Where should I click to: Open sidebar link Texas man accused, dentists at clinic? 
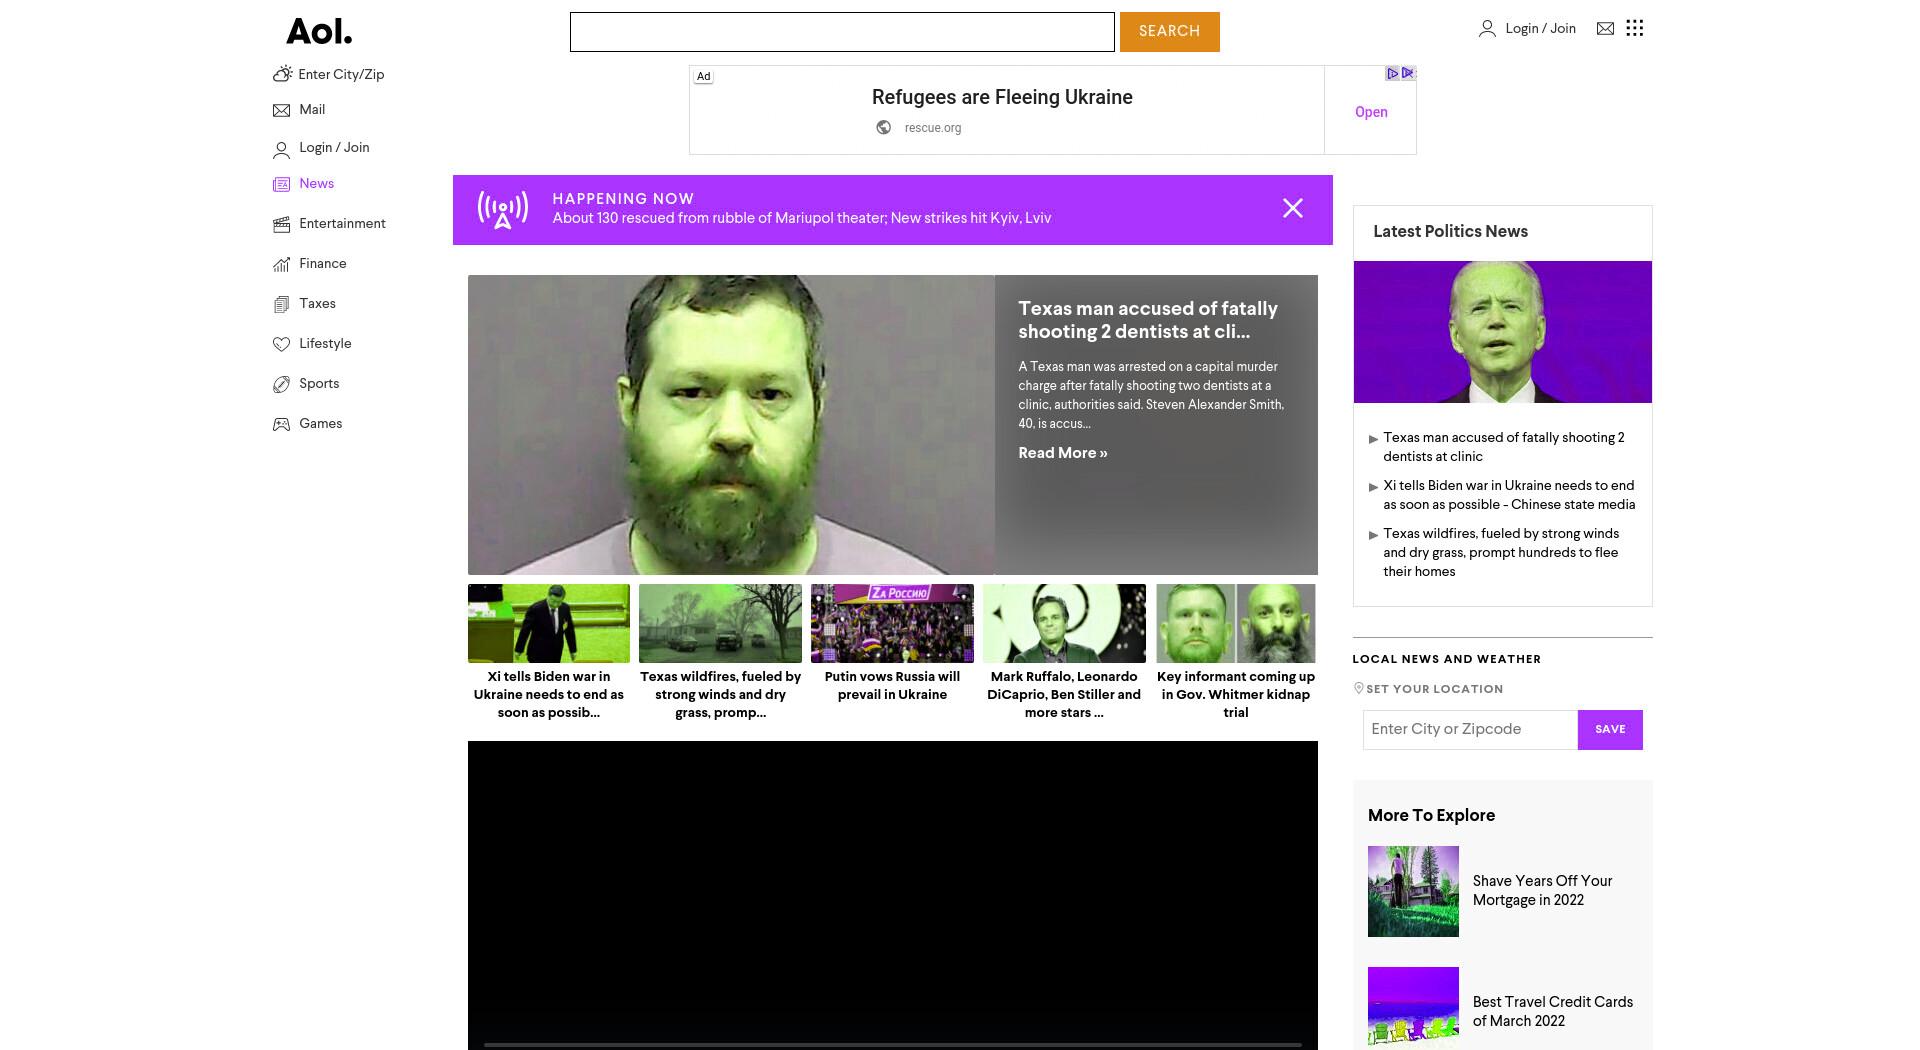pyautogui.click(x=1503, y=447)
